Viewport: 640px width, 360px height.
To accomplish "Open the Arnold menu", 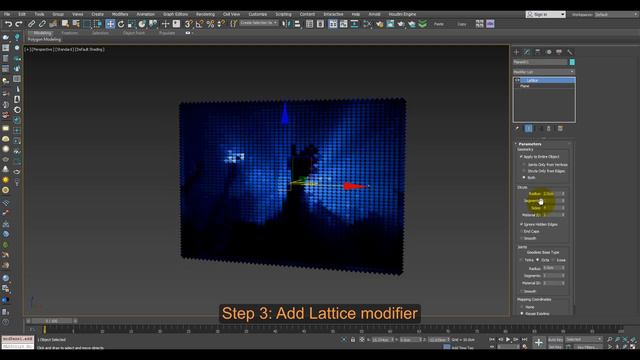I will (x=374, y=14).
